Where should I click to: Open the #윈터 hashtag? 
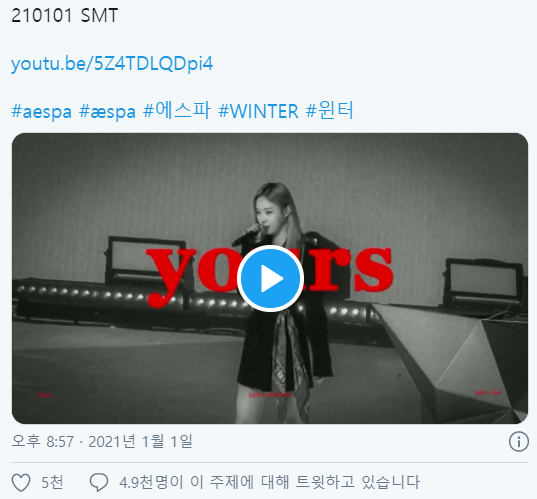pos(329,110)
